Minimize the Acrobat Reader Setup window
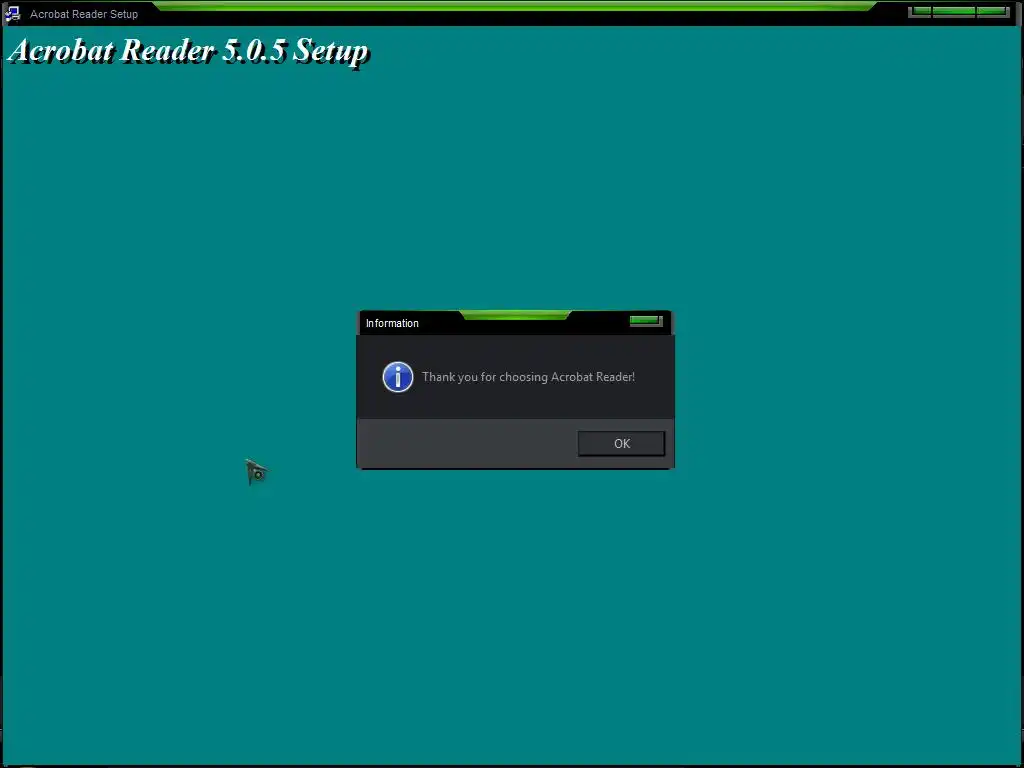The width and height of the screenshot is (1024, 768). pyautogui.click(x=920, y=12)
